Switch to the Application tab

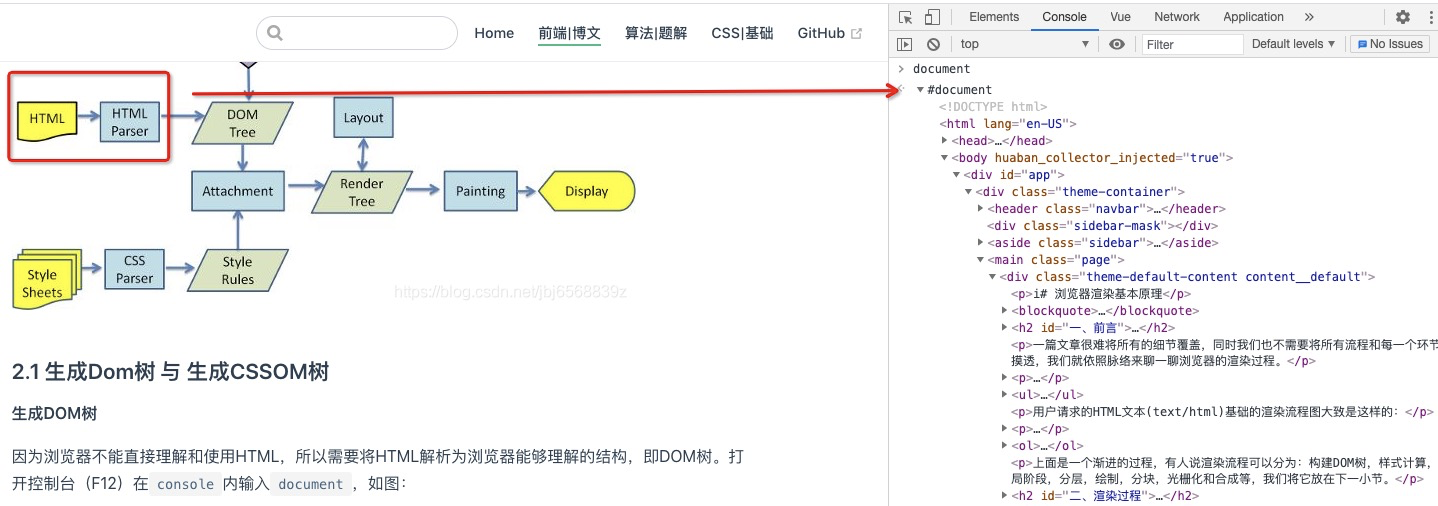click(1253, 17)
